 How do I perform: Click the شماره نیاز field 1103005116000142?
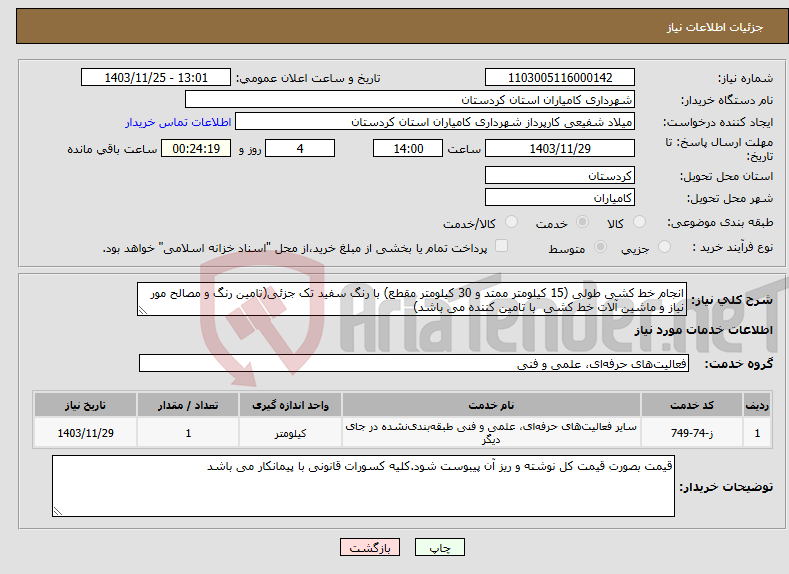[x=560, y=77]
